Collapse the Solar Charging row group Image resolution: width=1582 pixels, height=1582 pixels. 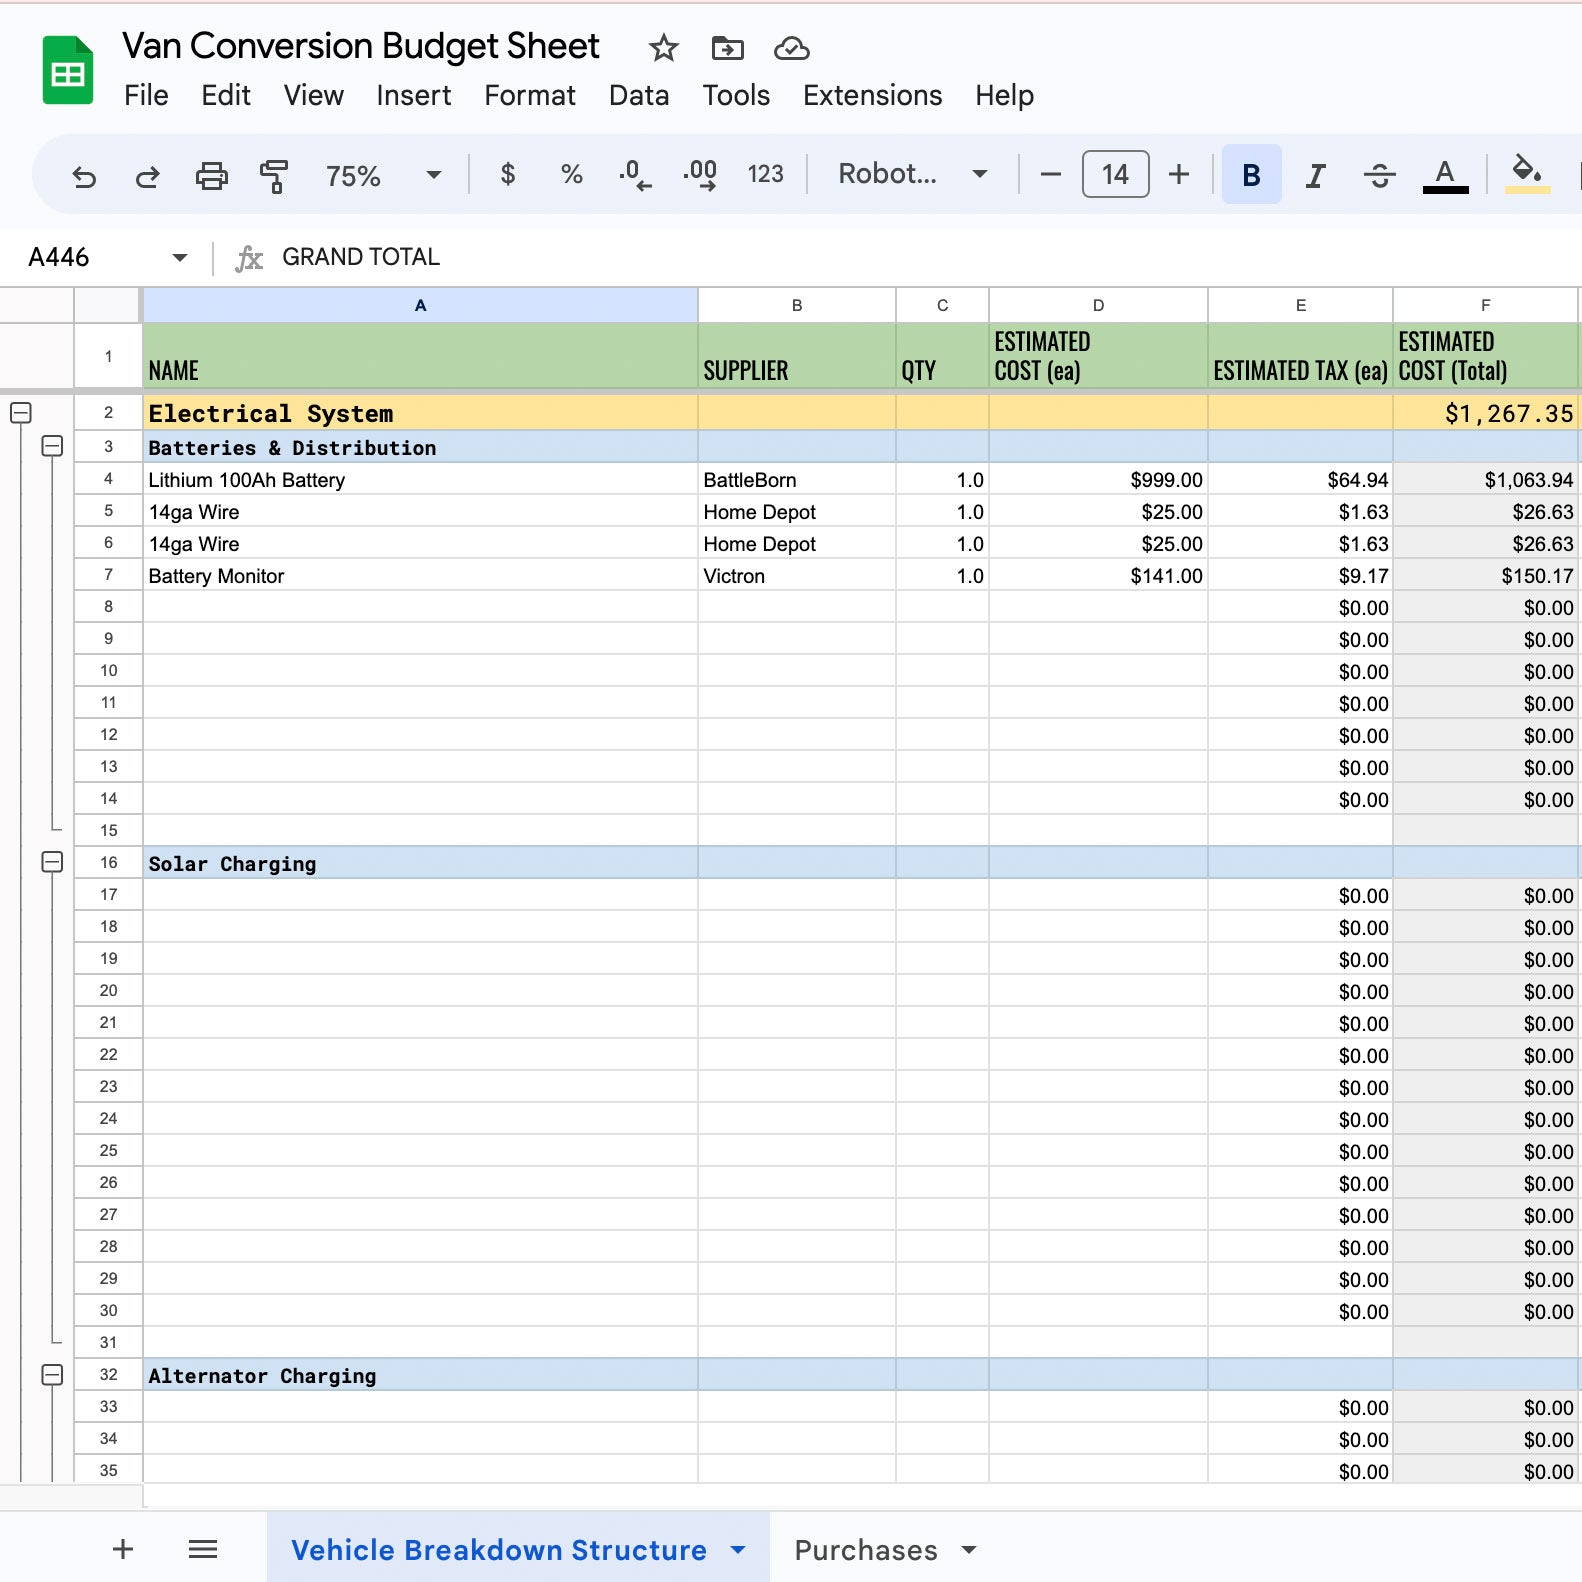pyautogui.click(x=53, y=862)
